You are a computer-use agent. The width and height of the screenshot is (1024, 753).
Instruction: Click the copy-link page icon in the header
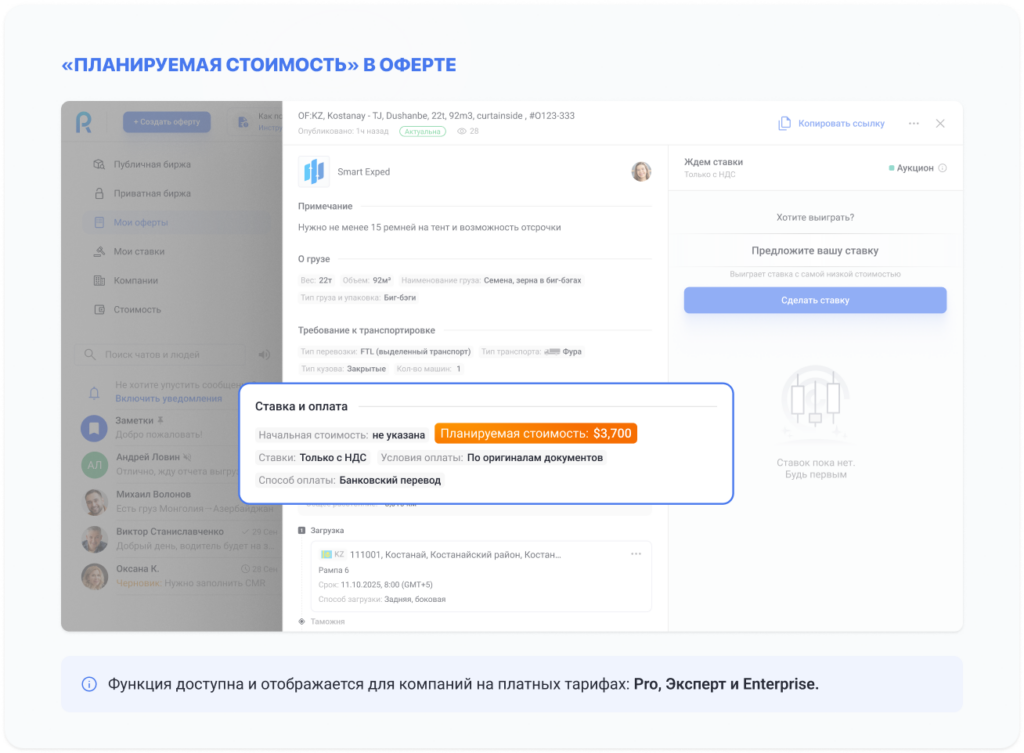tap(783, 122)
